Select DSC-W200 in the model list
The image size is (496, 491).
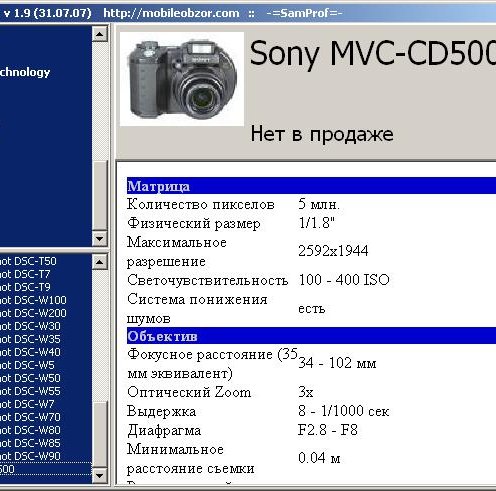pos(33,313)
